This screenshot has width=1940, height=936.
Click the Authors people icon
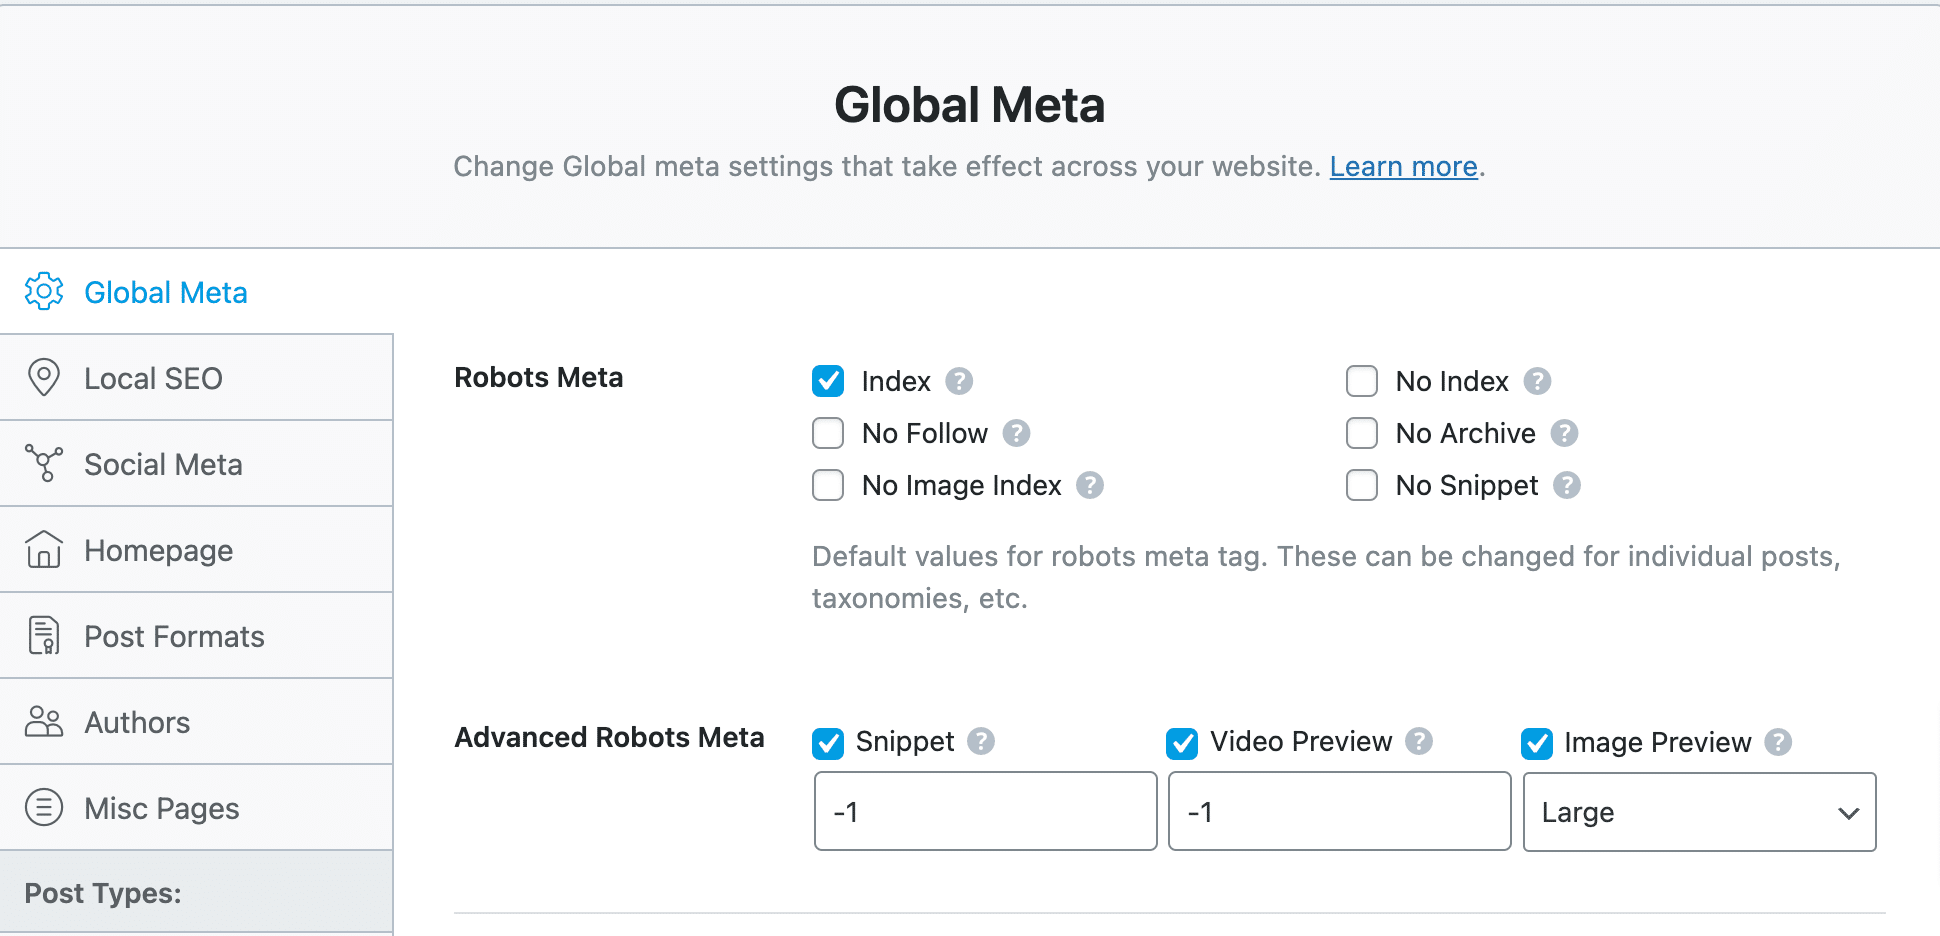pos(43,721)
